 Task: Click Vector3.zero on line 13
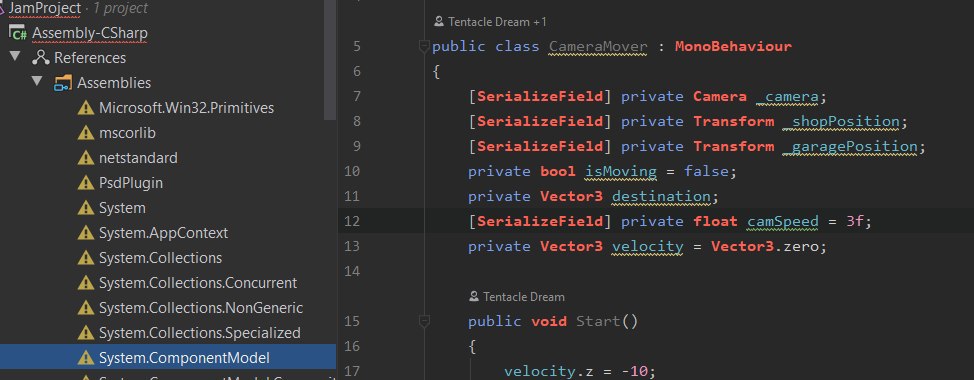point(765,247)
